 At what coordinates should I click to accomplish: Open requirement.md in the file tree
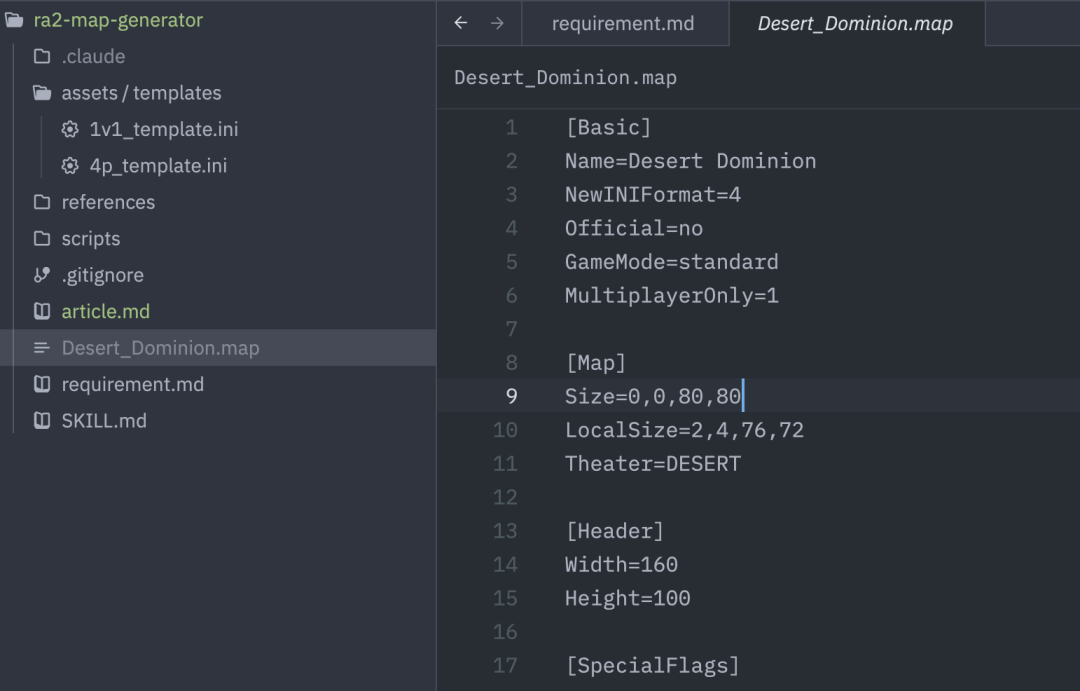(x=132, y=384)
